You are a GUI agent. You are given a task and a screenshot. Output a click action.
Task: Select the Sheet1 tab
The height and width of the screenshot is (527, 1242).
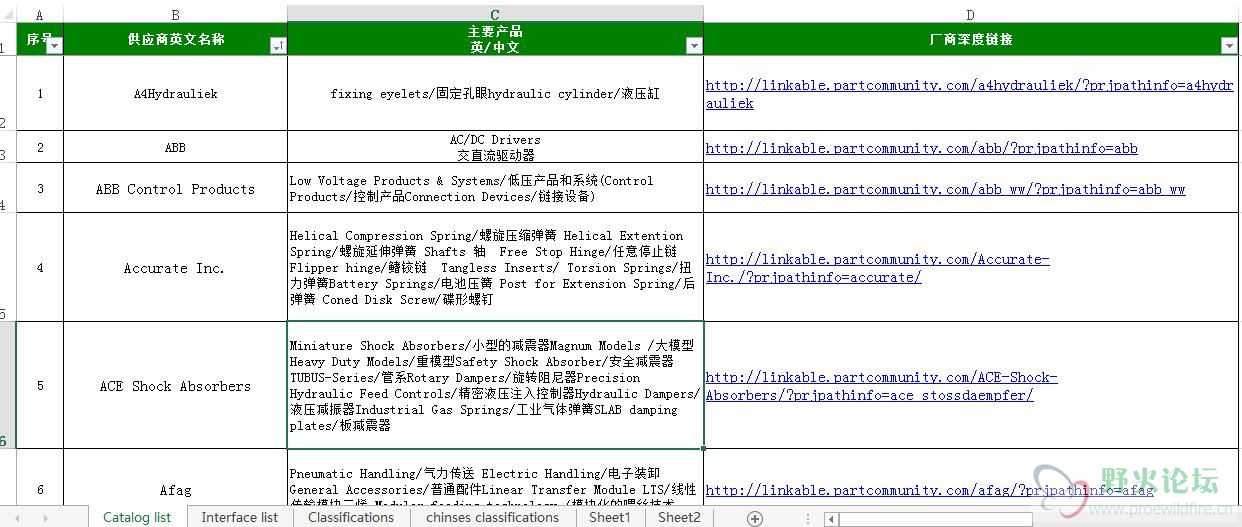[x=610, y=518]
